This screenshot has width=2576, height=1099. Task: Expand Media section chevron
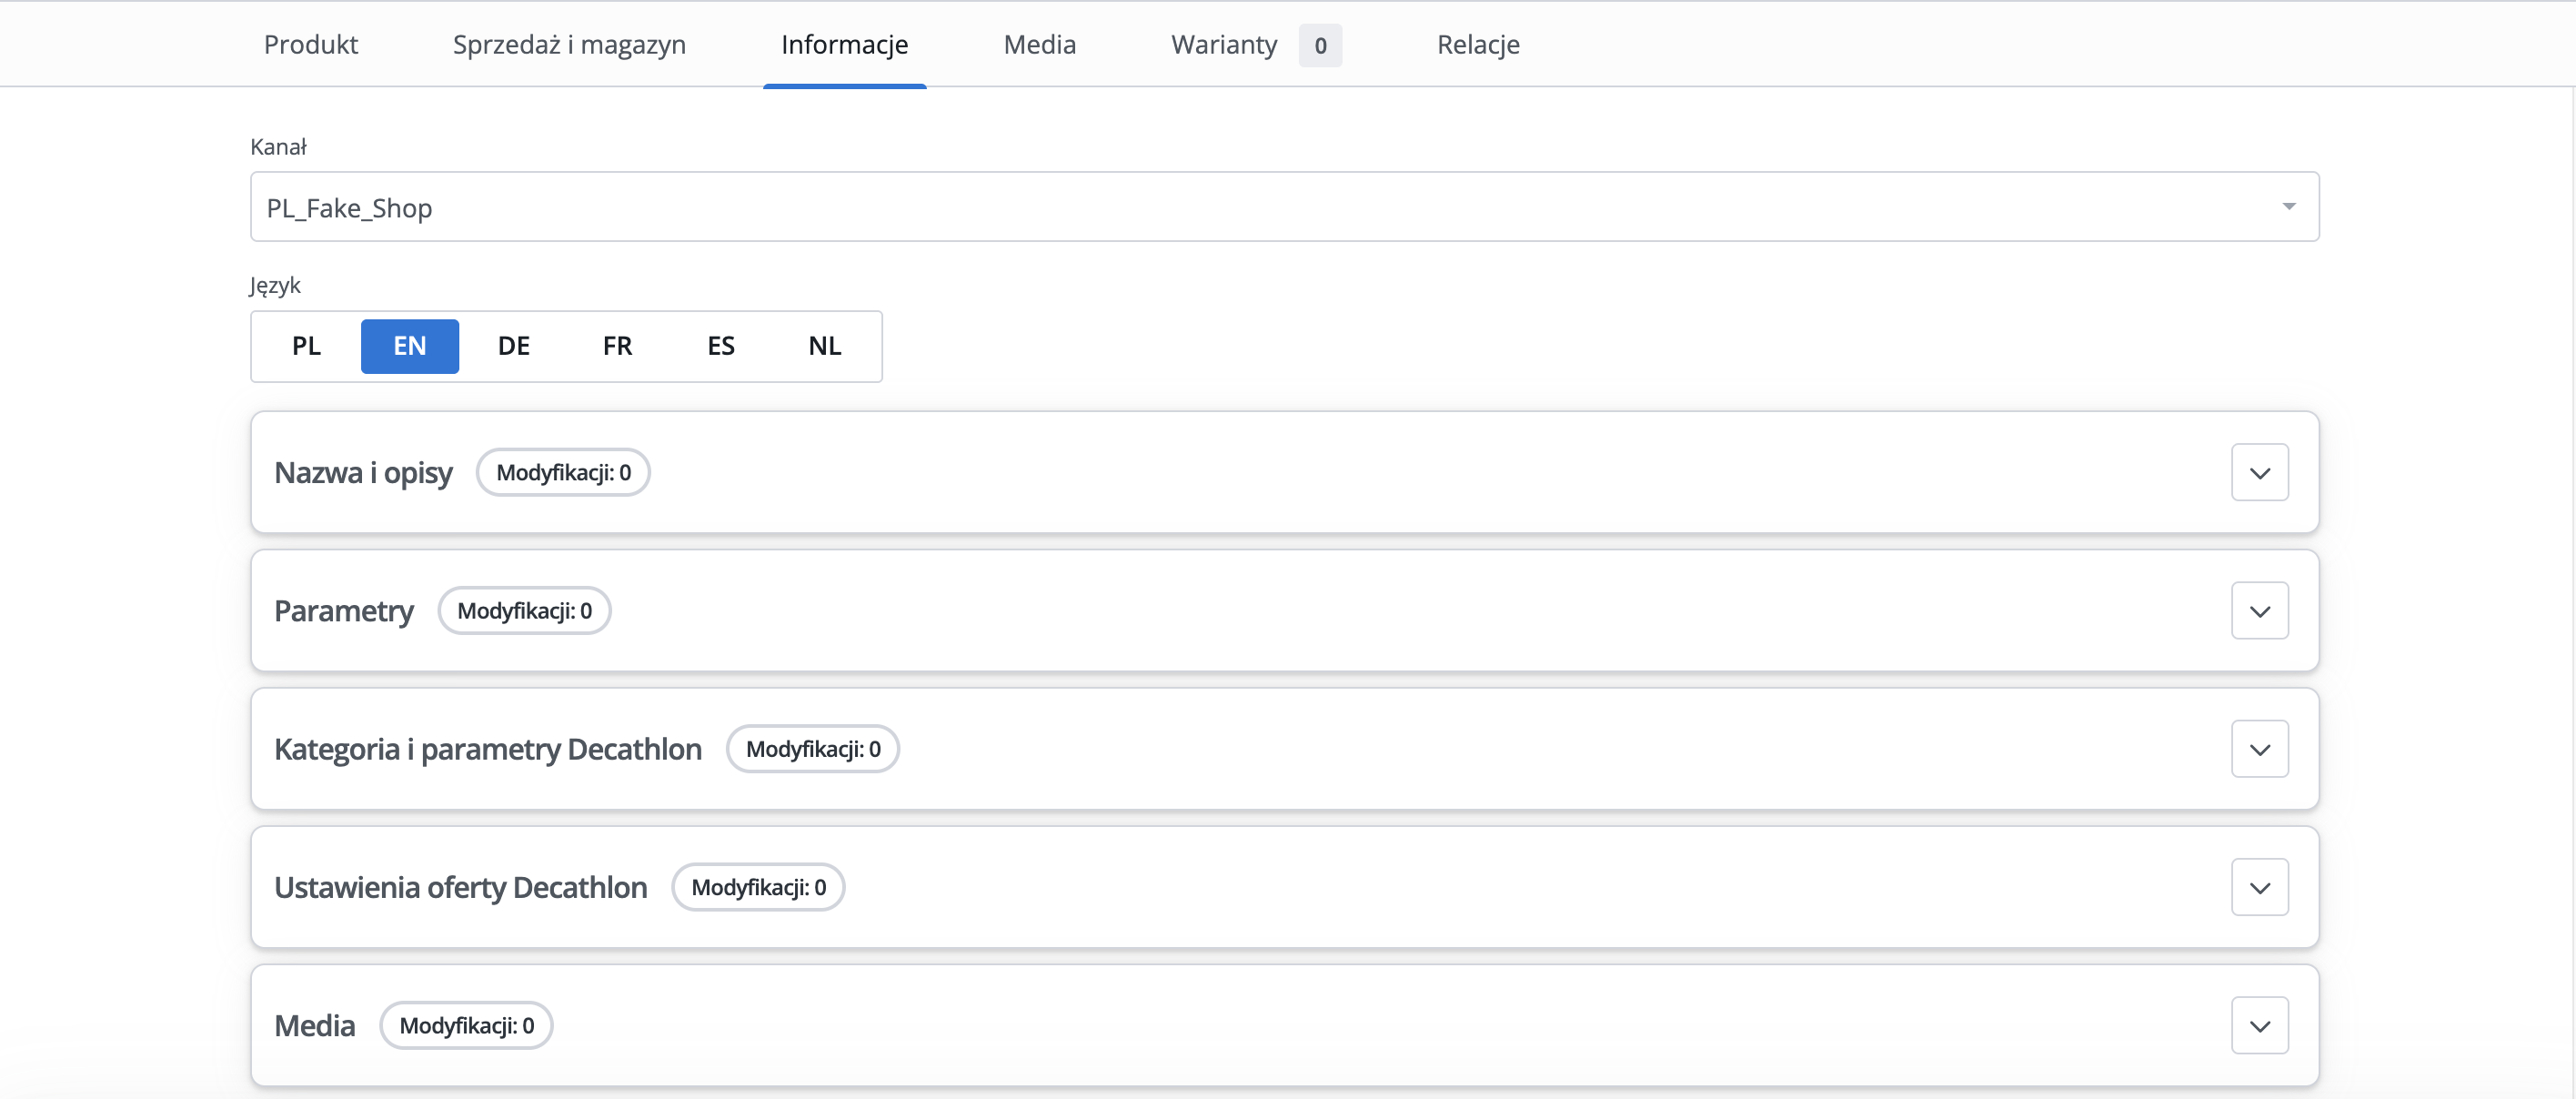2259,1026
